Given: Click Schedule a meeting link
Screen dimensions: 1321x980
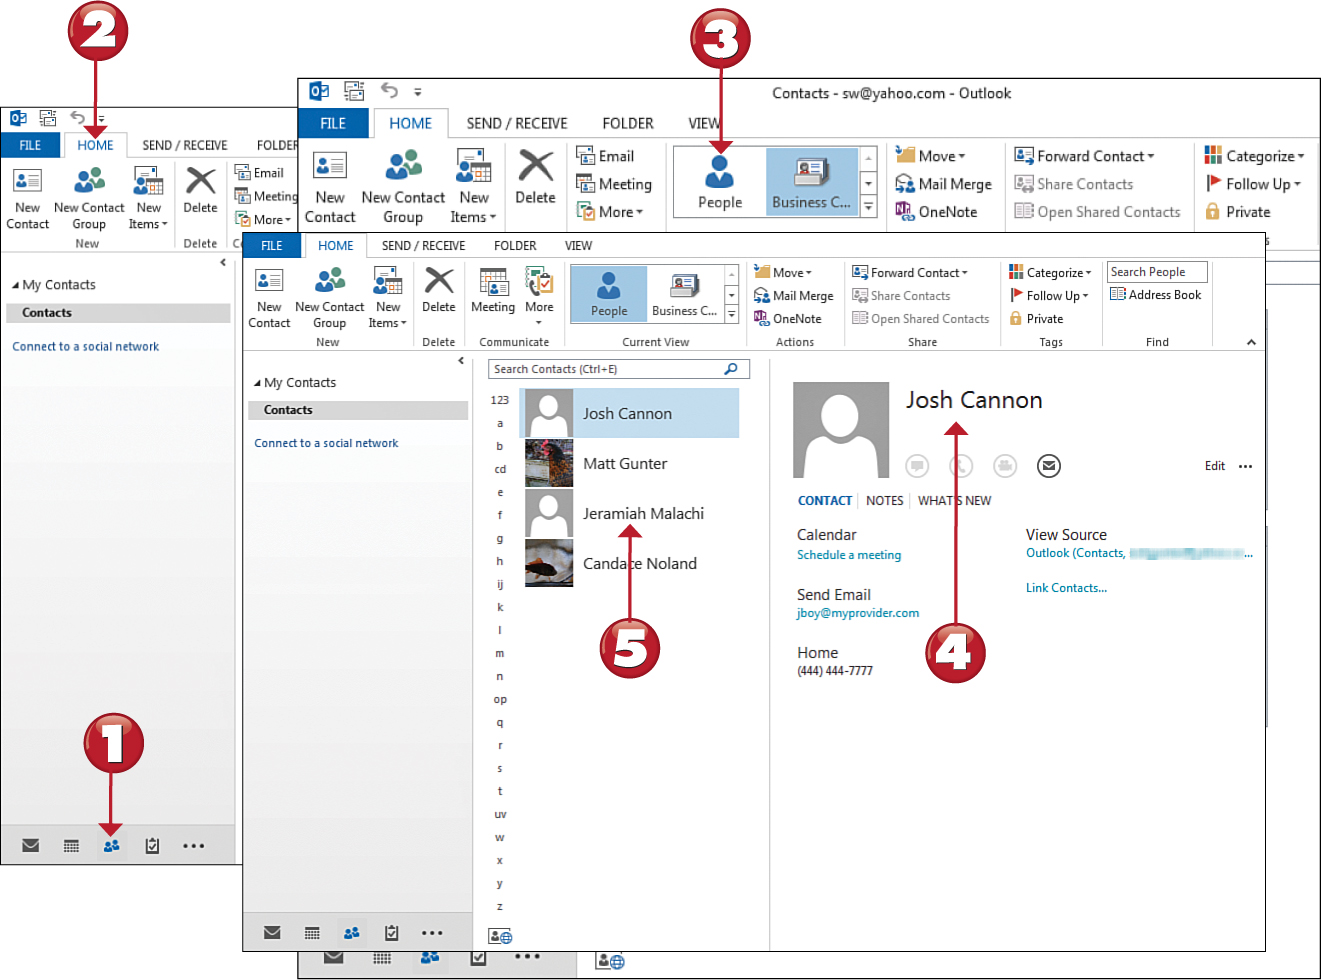Looking at the screenshot, I should coord(849,555).
